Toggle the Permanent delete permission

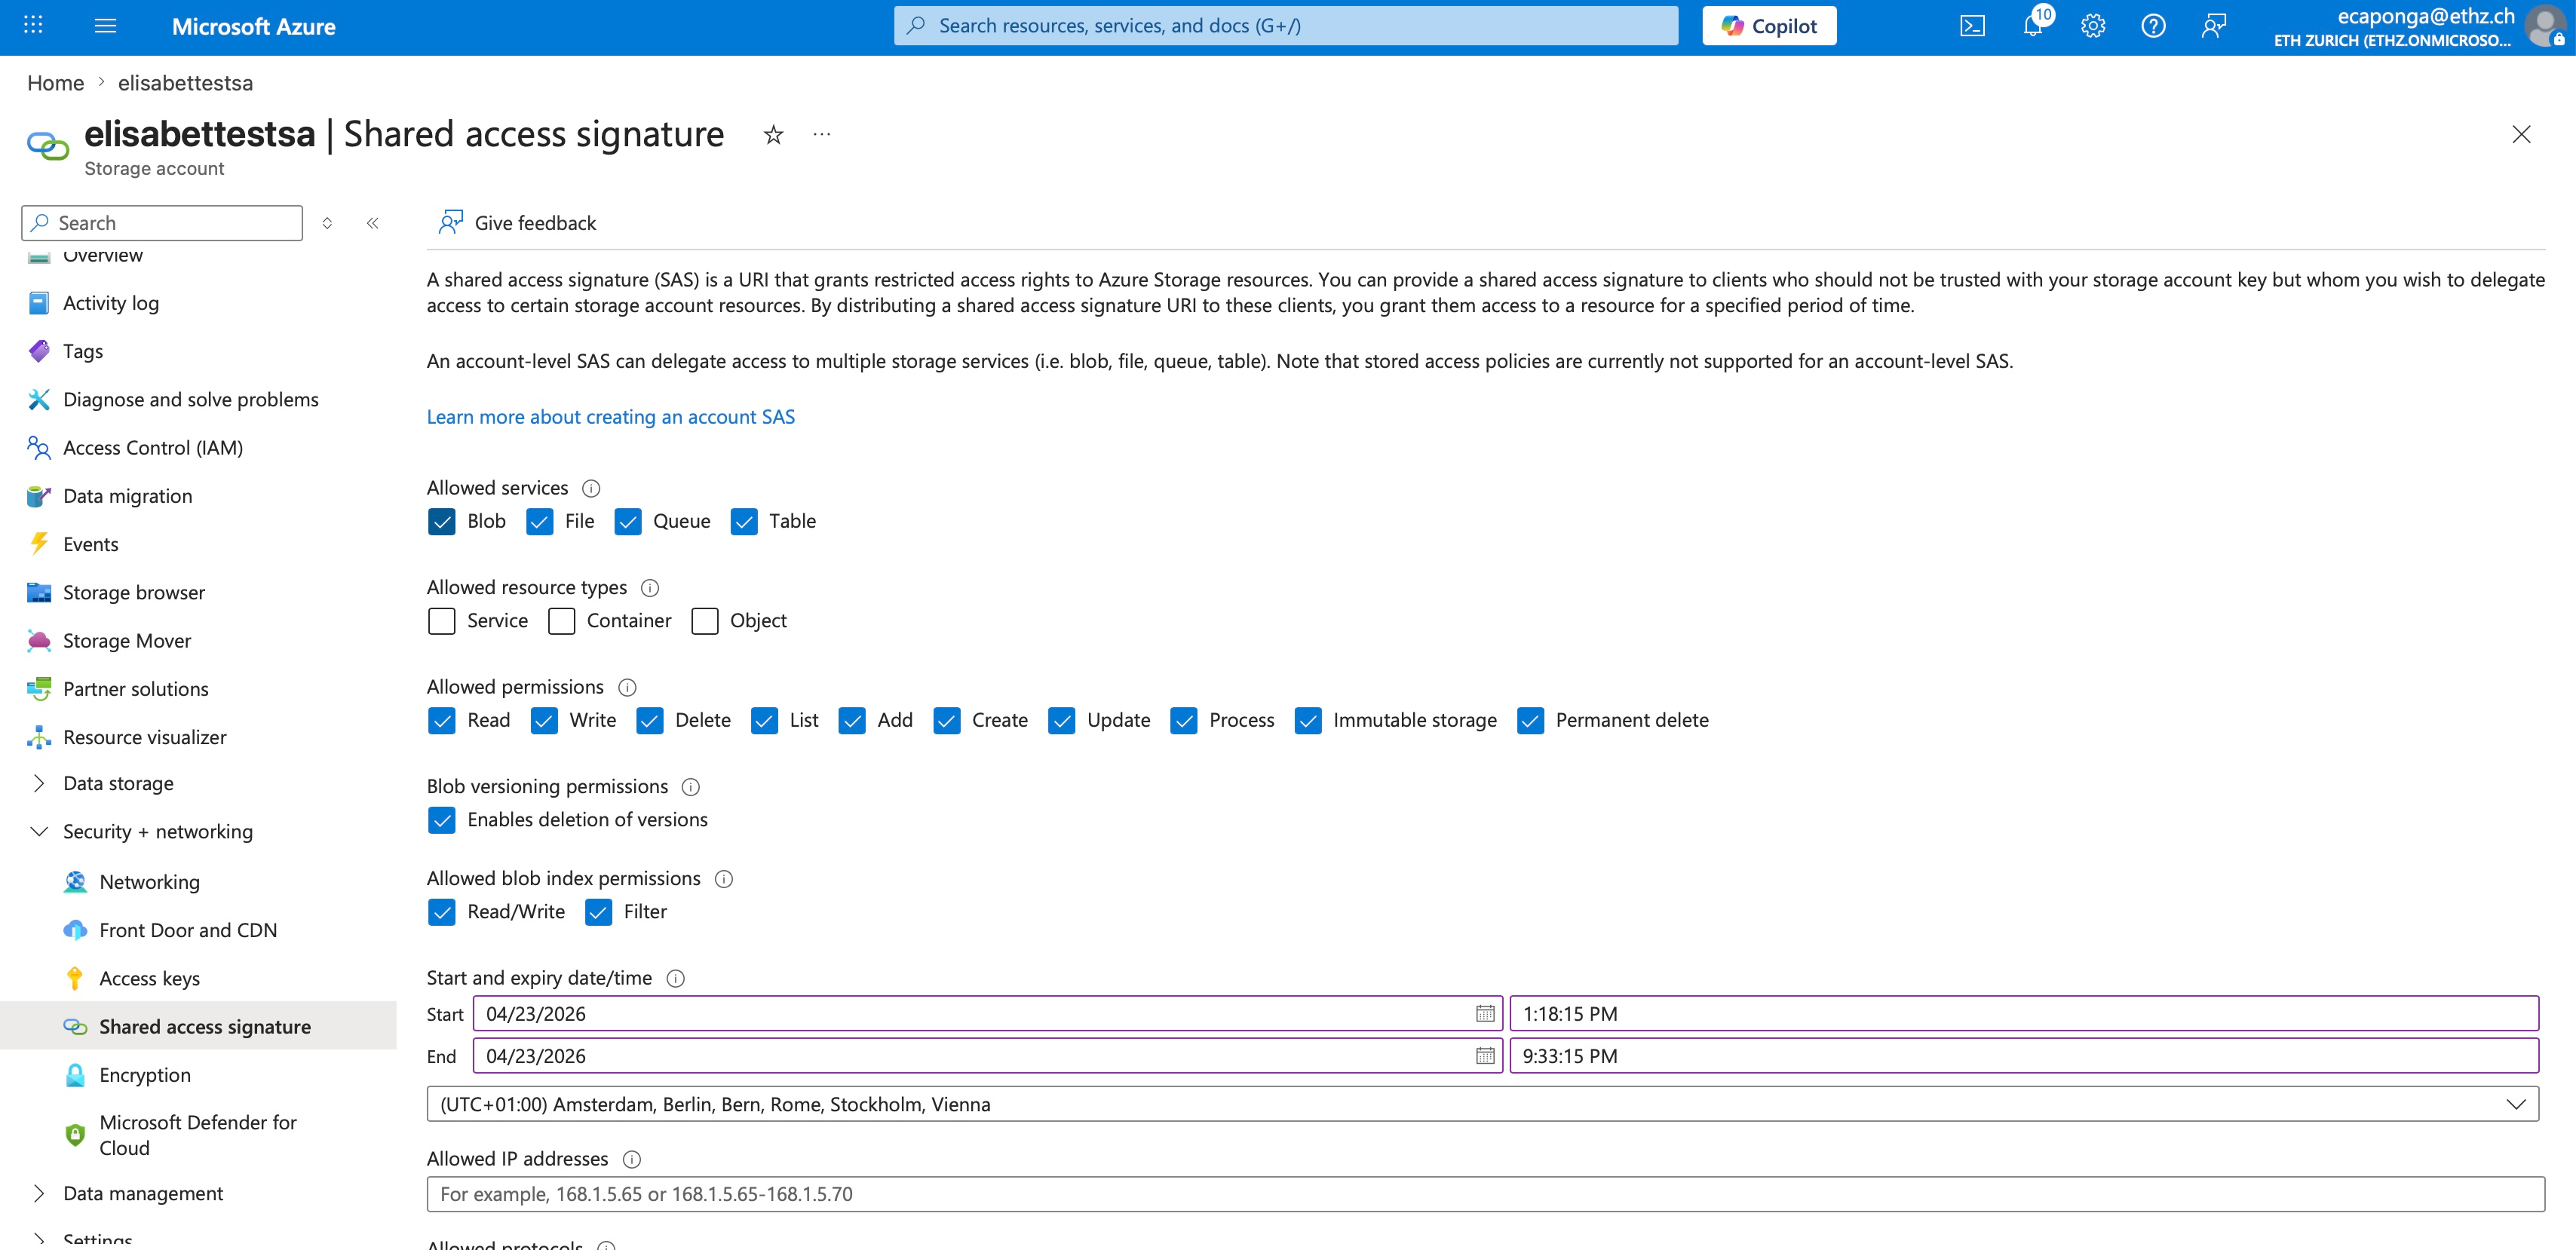pyautogui.click(x=1530, y=720)
